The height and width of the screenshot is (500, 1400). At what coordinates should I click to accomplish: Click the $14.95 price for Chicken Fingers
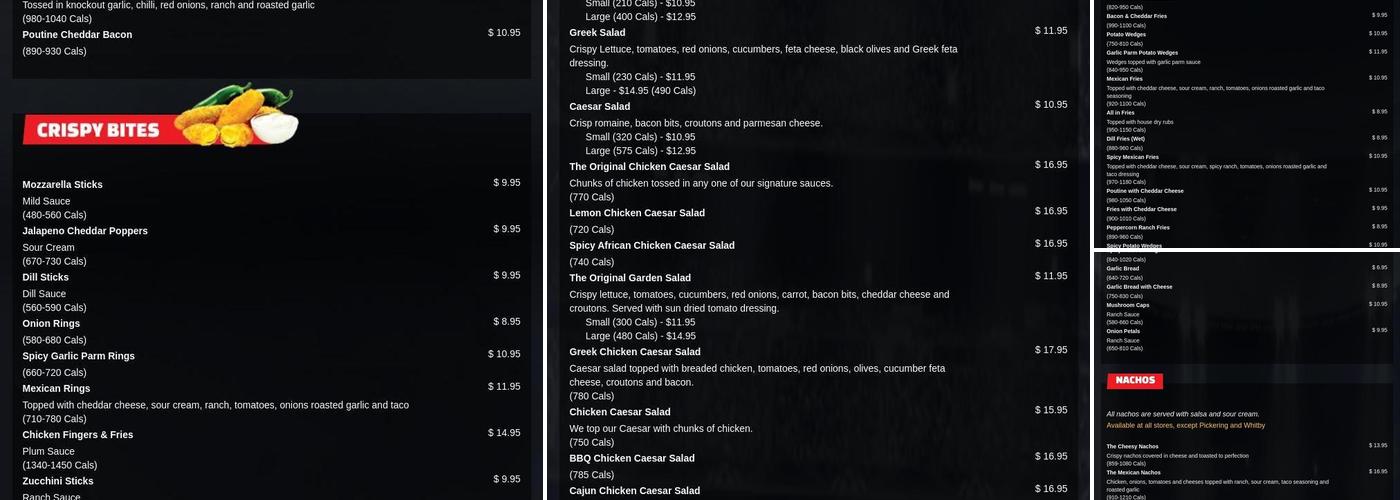504,433
